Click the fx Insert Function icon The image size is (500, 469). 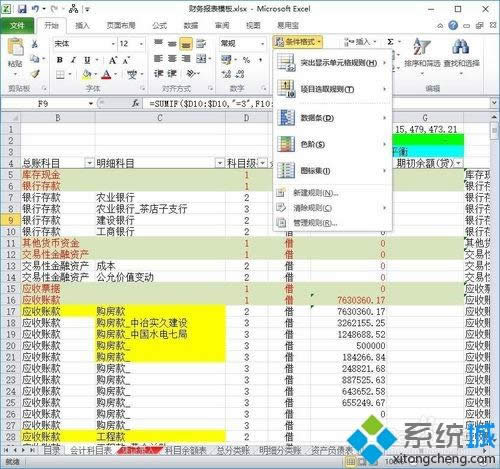(x=135, y=104)
